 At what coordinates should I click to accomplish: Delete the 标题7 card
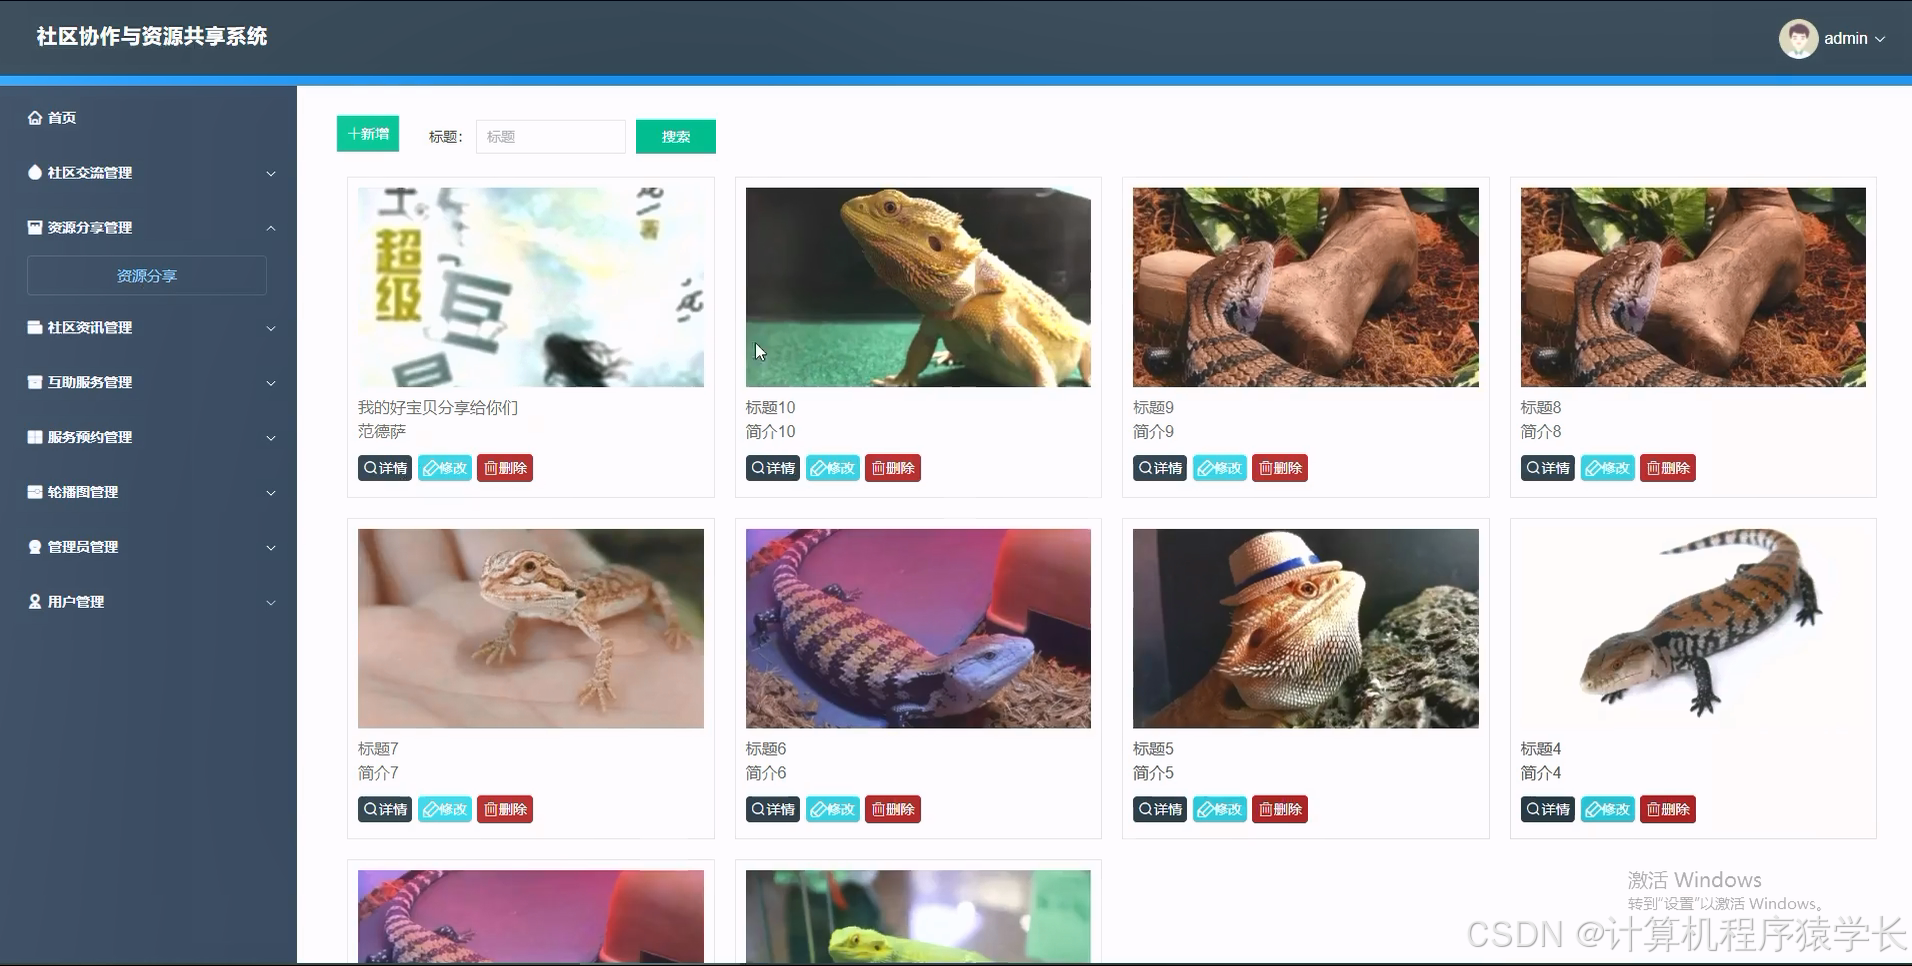tap(505, 809)
